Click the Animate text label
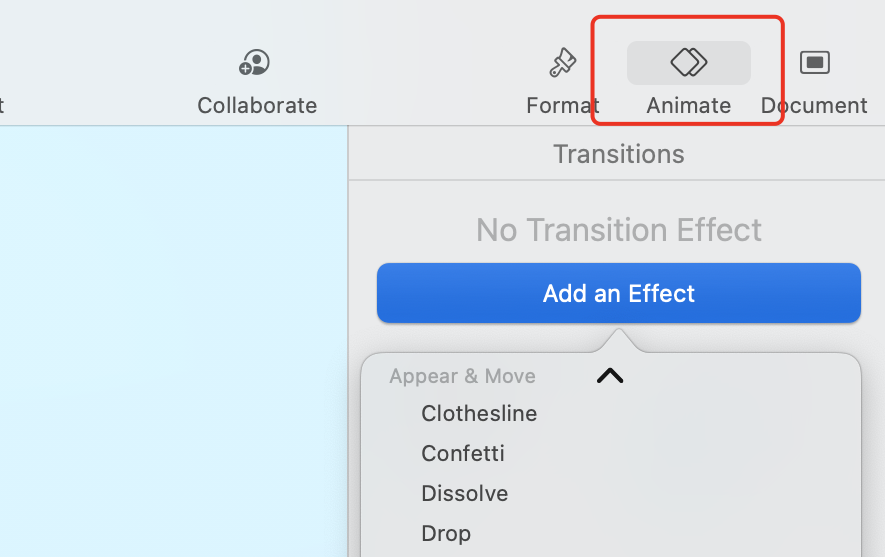 pos(689,106)
